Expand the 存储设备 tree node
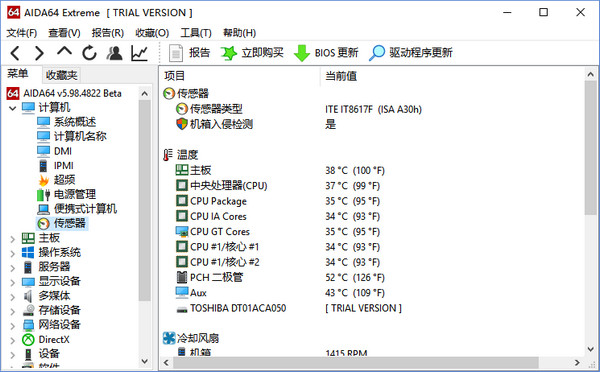 pos(13,312)
